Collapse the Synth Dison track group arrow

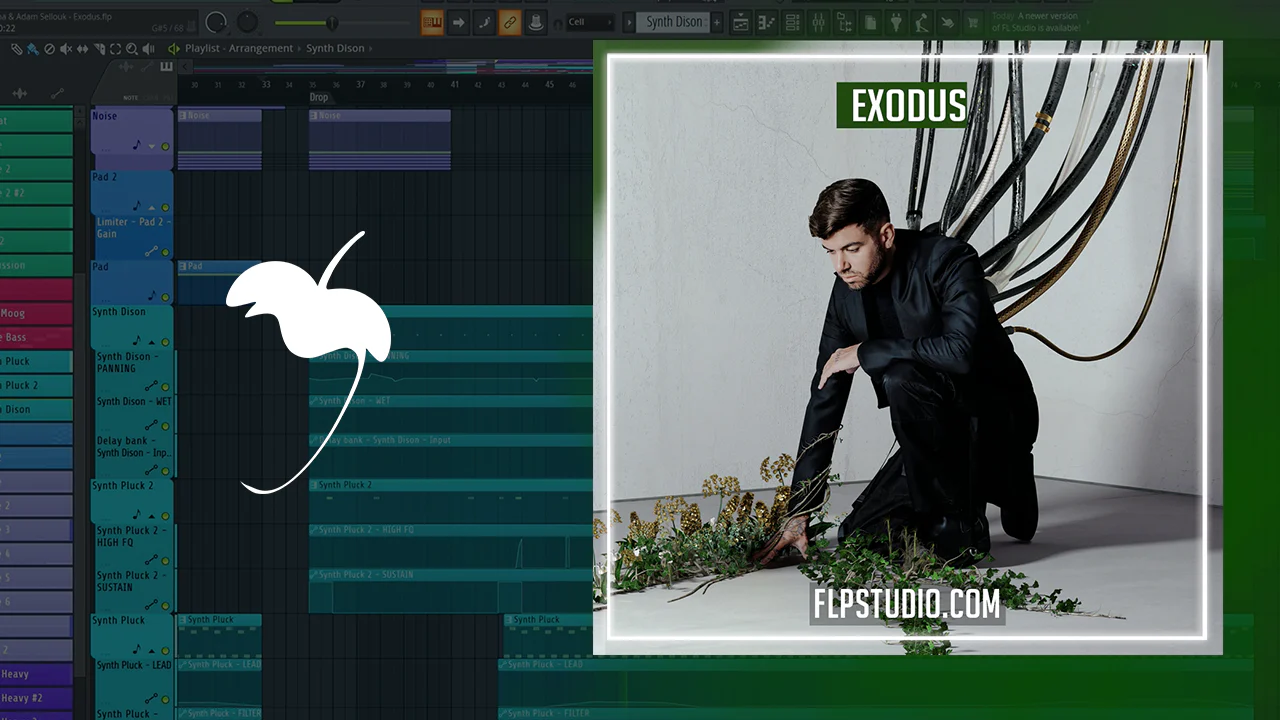coord(152,342)
